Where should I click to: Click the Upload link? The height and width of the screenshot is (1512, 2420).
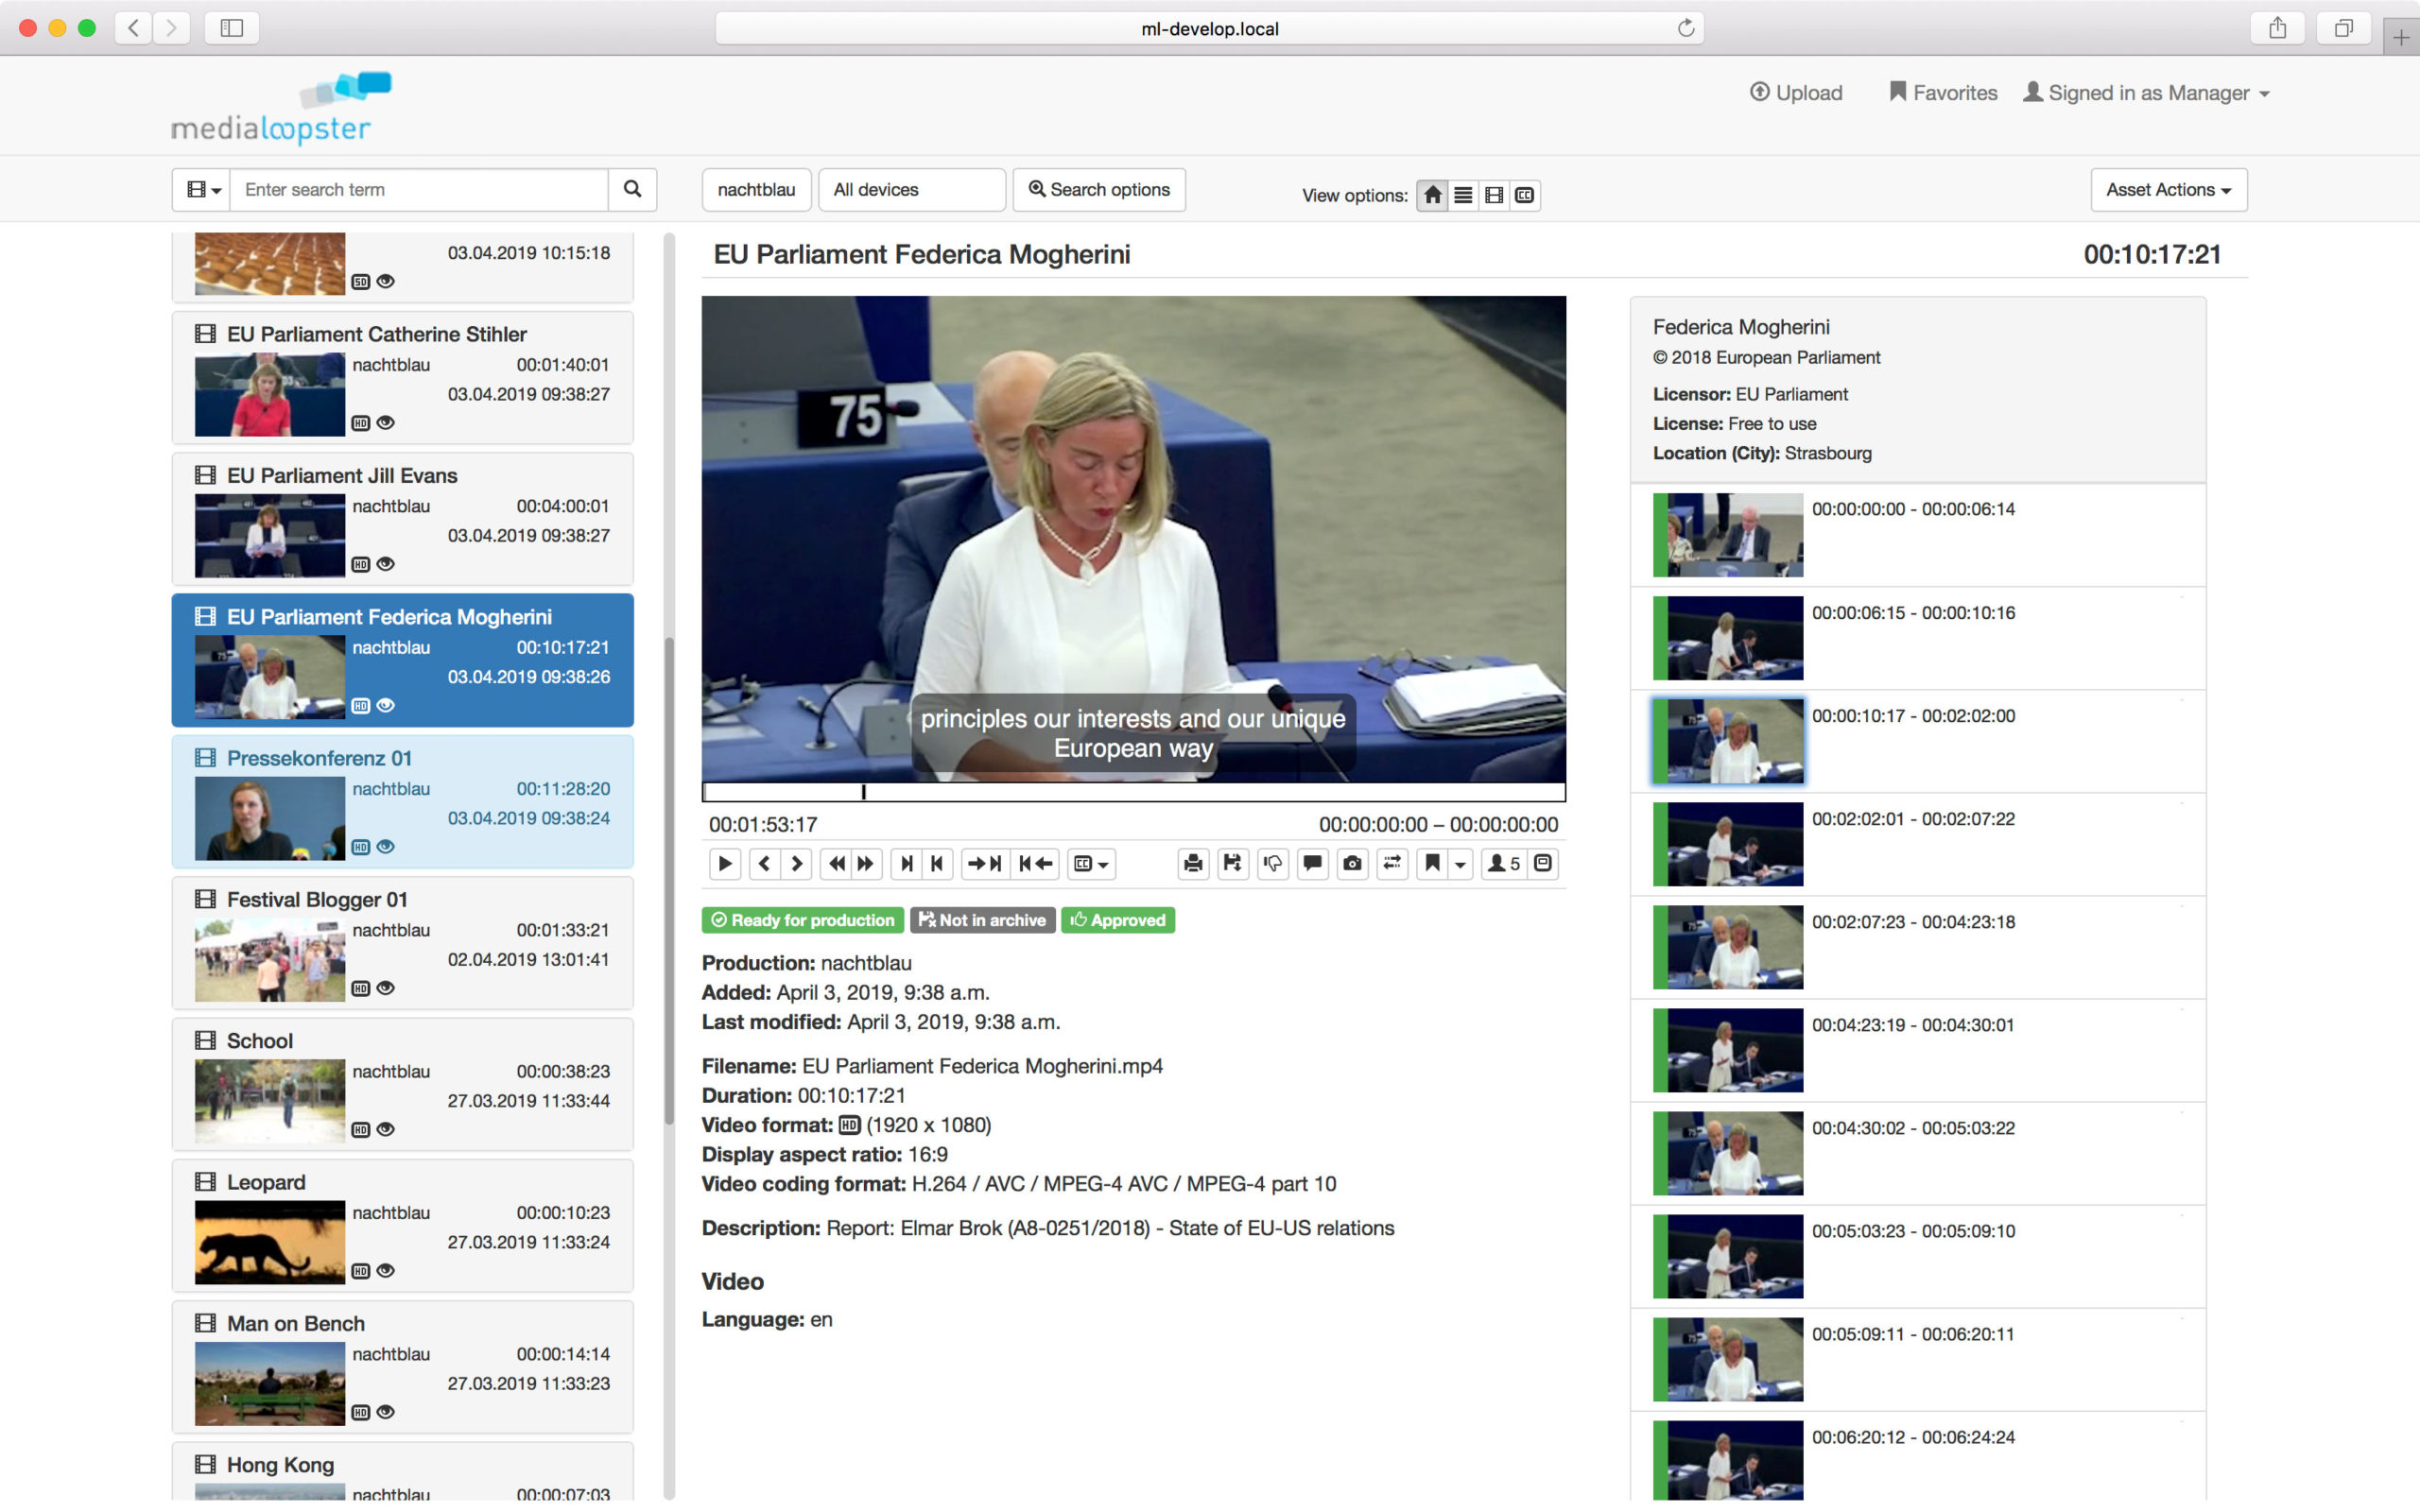coord(1796,93)
